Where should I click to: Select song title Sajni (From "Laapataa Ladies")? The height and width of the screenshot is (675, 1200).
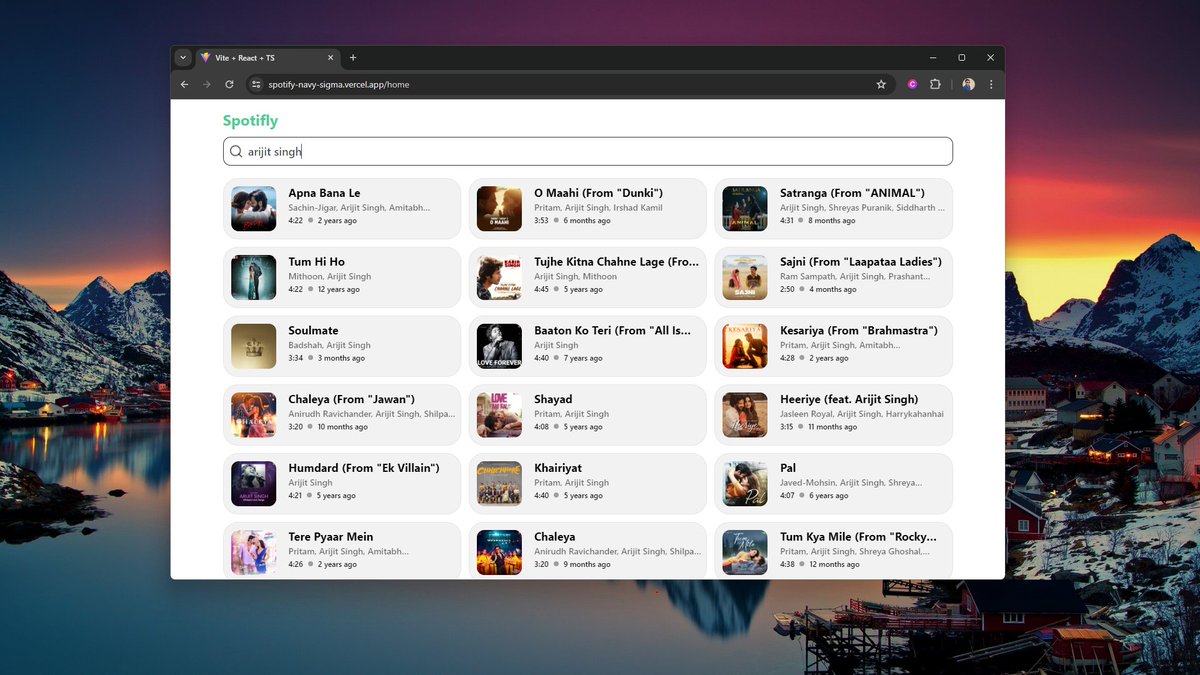point(861,262)
